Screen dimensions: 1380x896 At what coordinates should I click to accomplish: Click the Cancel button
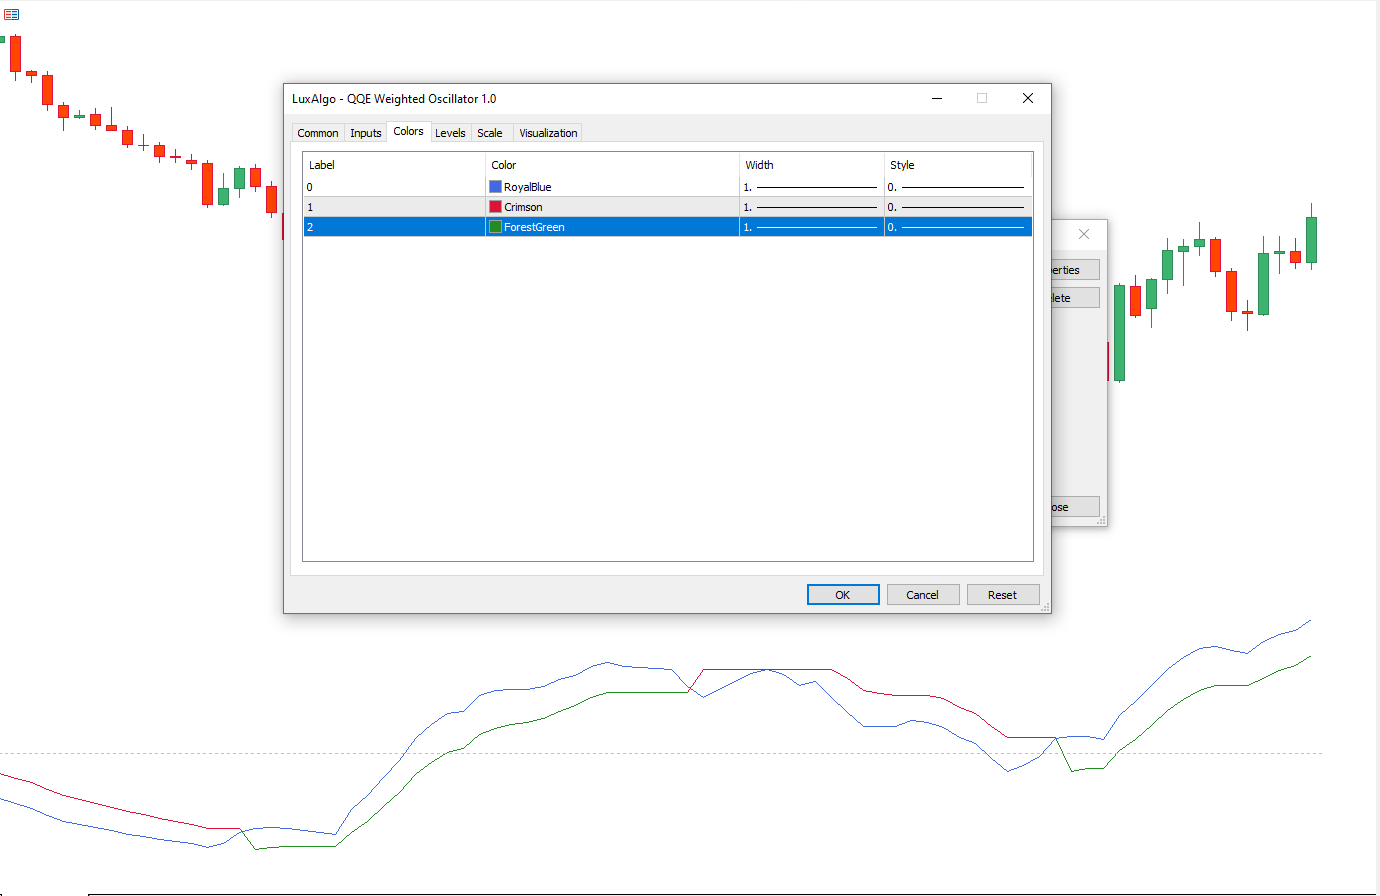922,595
